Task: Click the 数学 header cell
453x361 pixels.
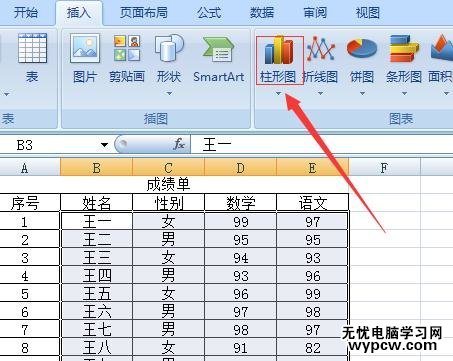Action: tap(240, 203)
